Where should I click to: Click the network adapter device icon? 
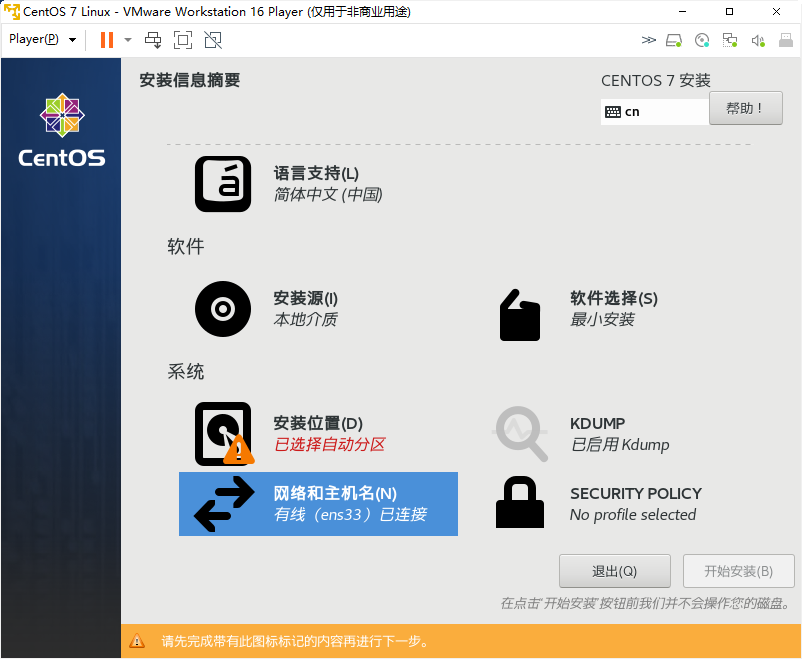coord(730,40)
